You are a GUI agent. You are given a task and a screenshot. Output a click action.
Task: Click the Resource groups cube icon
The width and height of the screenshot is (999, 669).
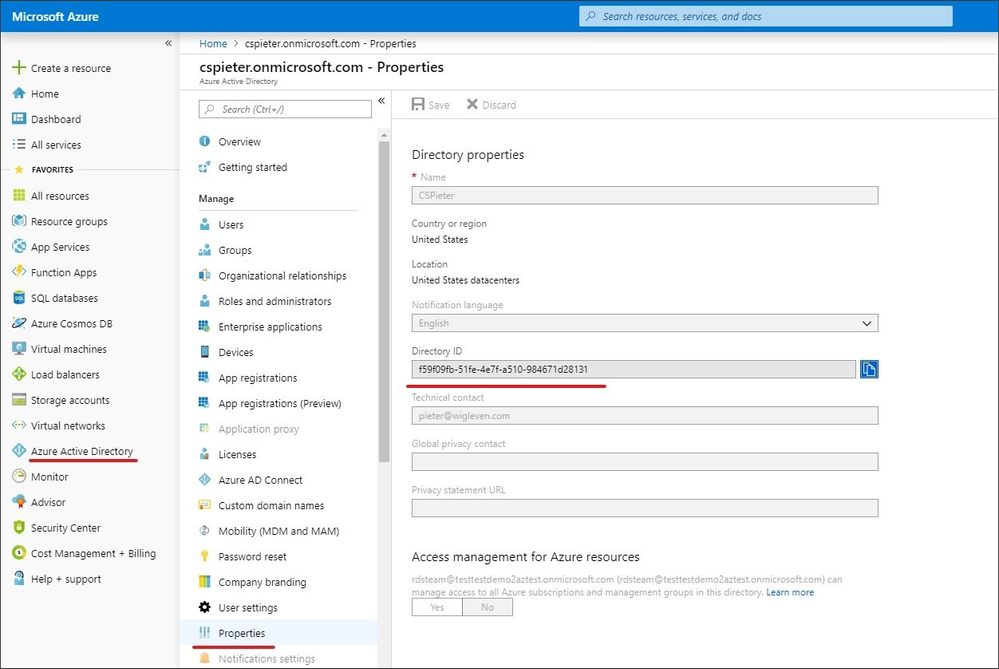tap(19, 221)
